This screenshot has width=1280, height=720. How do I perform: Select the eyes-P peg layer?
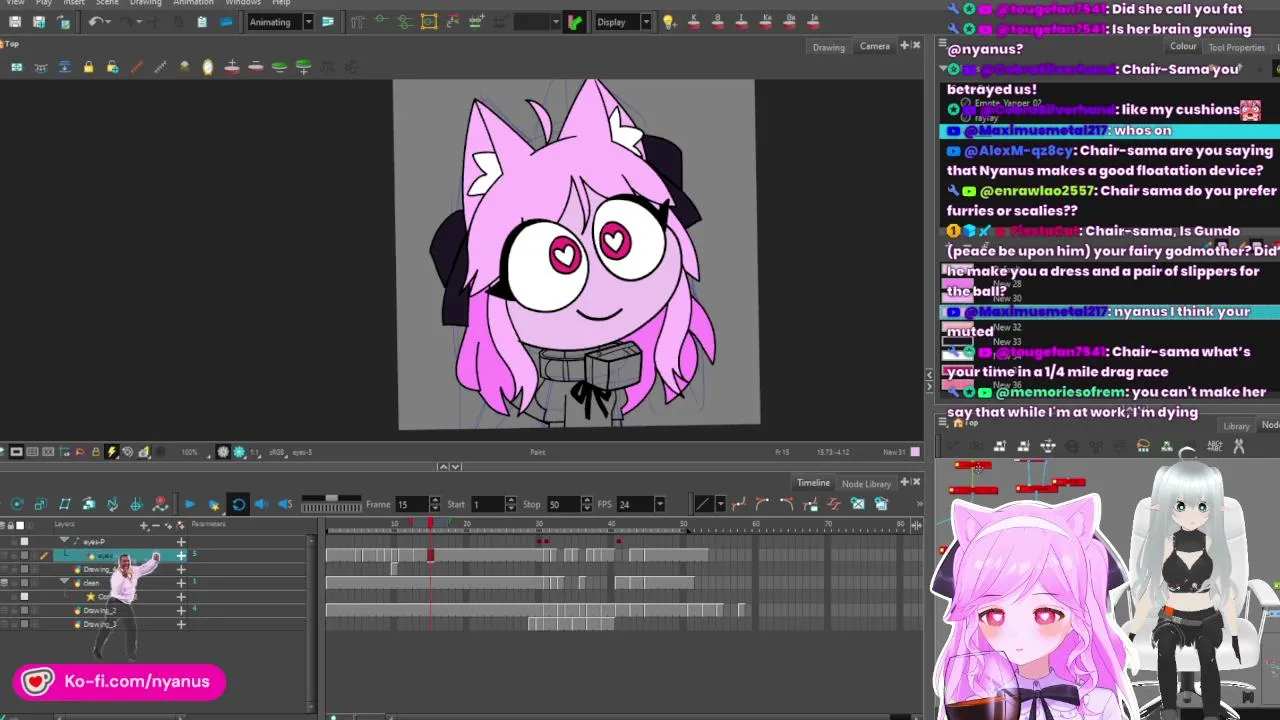click(94, 541)
